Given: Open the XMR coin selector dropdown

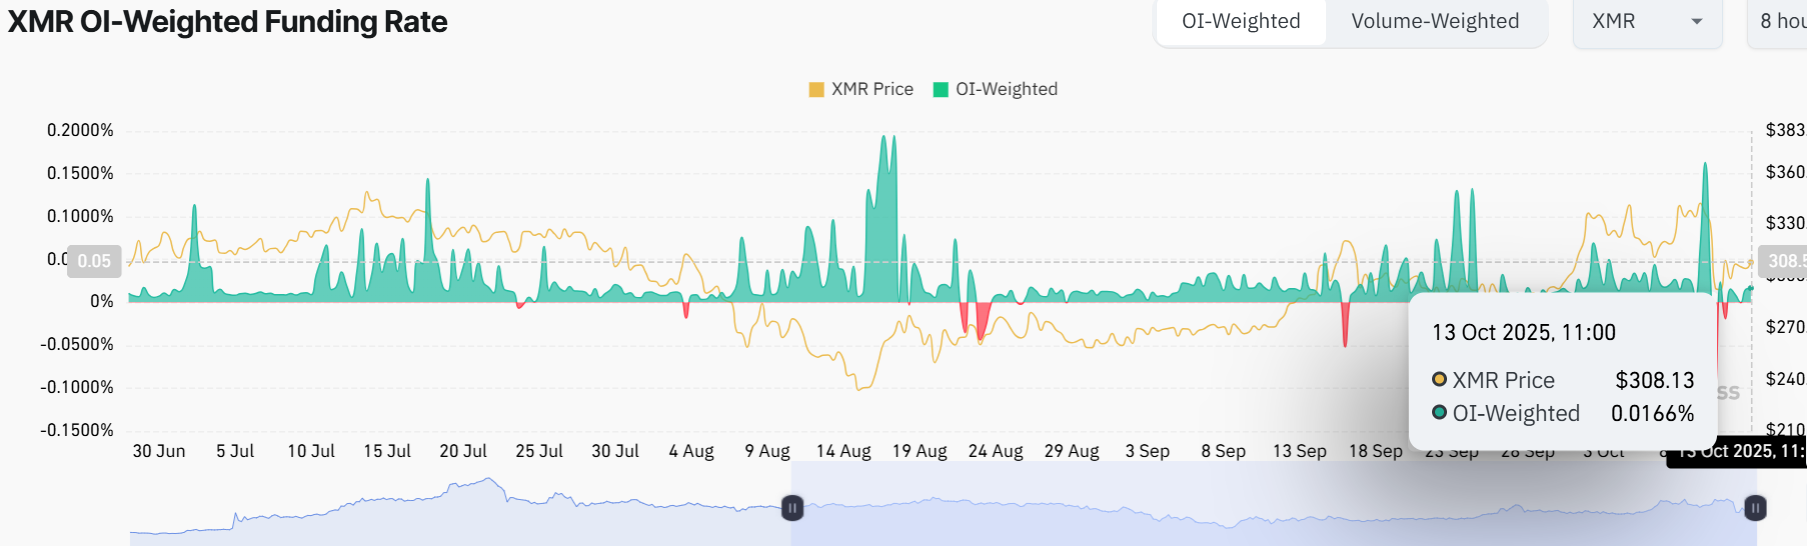Looking at the screenshot, I should point(1646,21).
